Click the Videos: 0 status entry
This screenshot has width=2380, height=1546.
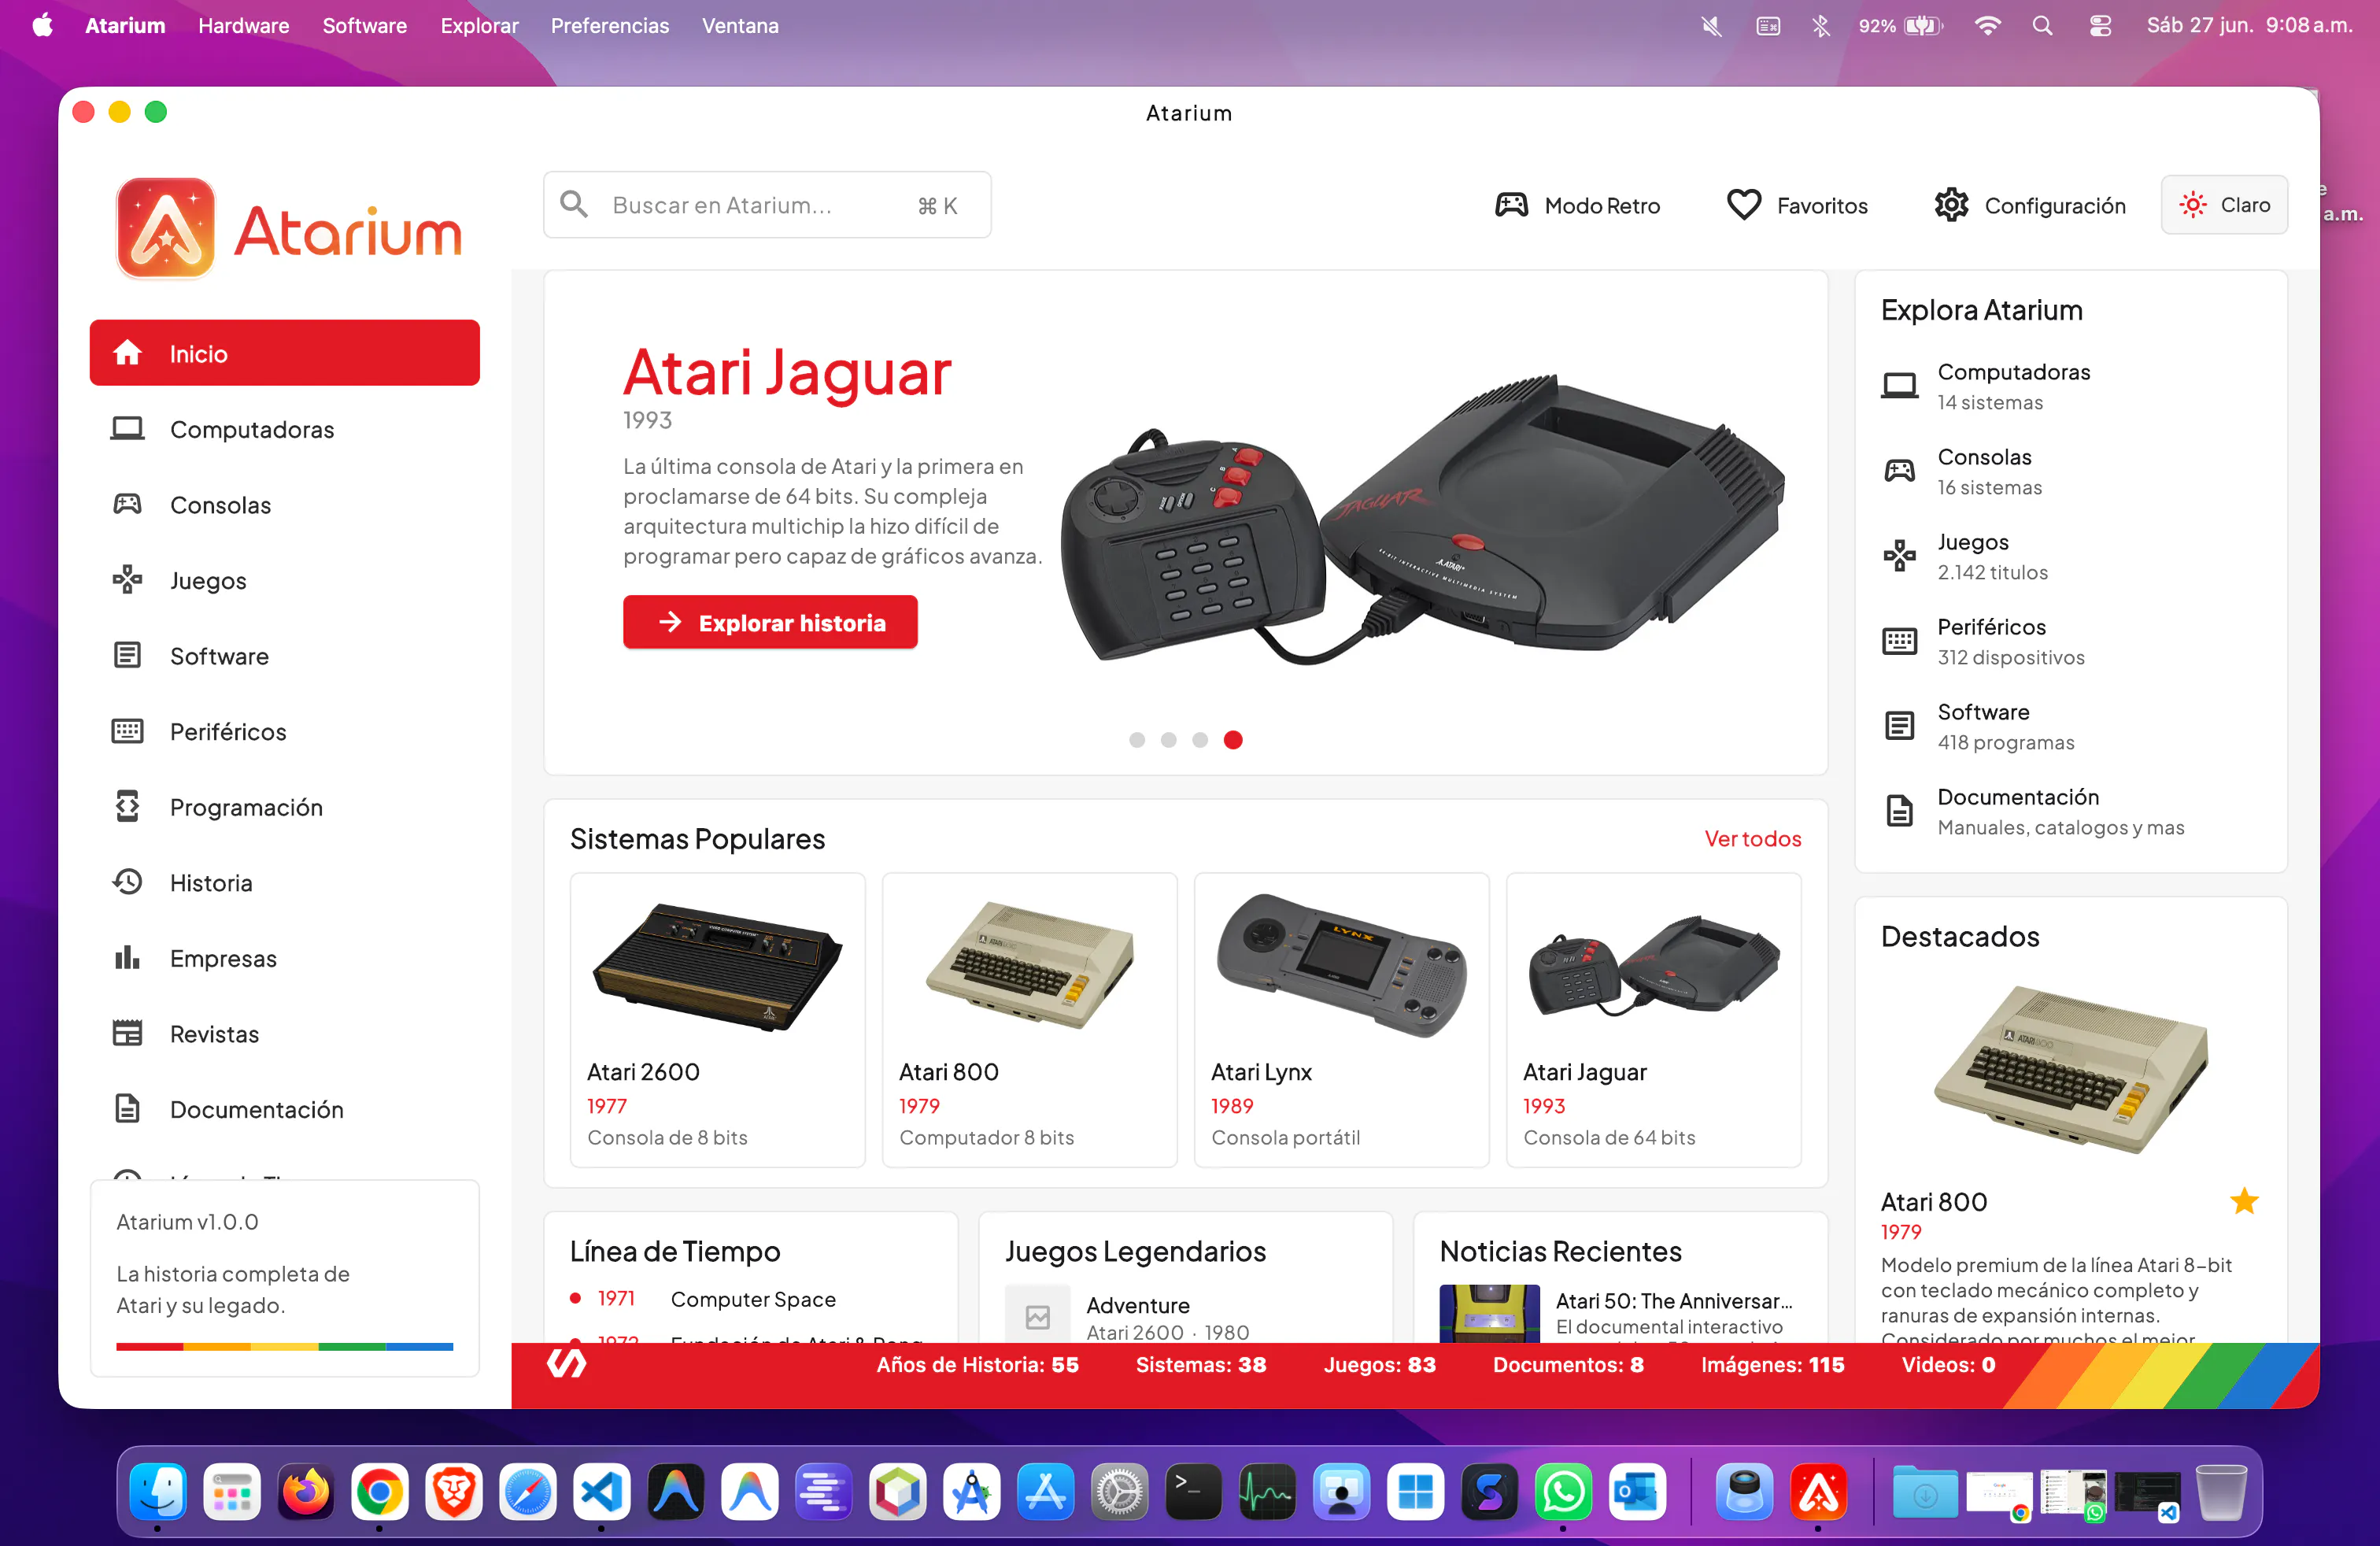click(x=1947, y=1364)
